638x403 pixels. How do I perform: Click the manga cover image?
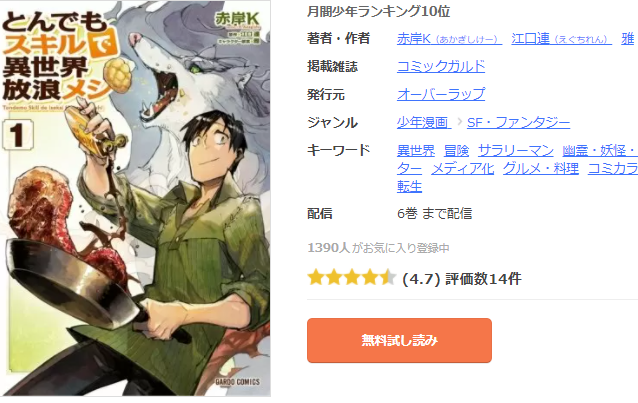pyautogui.click(x=135, y=198)
